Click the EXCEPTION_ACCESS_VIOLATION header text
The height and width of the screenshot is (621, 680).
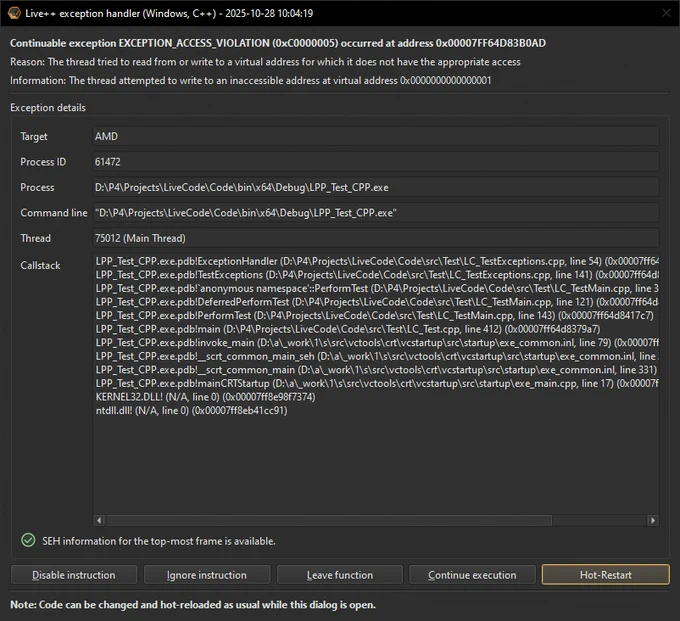click(x=278, y=43)
